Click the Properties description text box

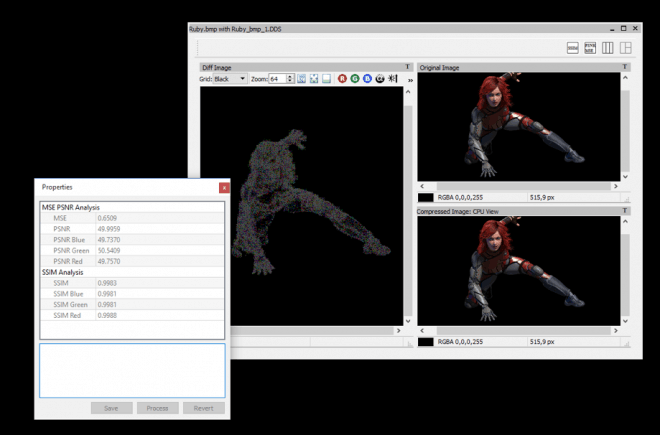pos(132,371)
